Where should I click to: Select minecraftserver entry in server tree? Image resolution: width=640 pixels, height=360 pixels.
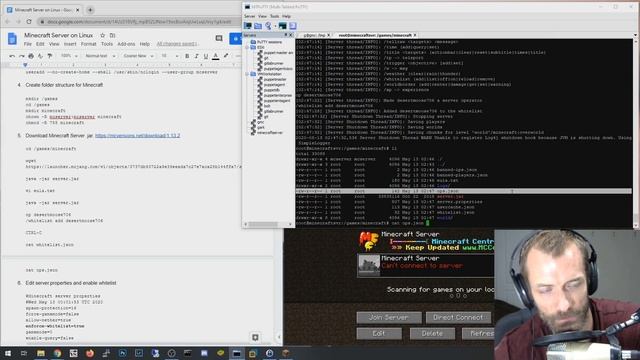point(270,132)
